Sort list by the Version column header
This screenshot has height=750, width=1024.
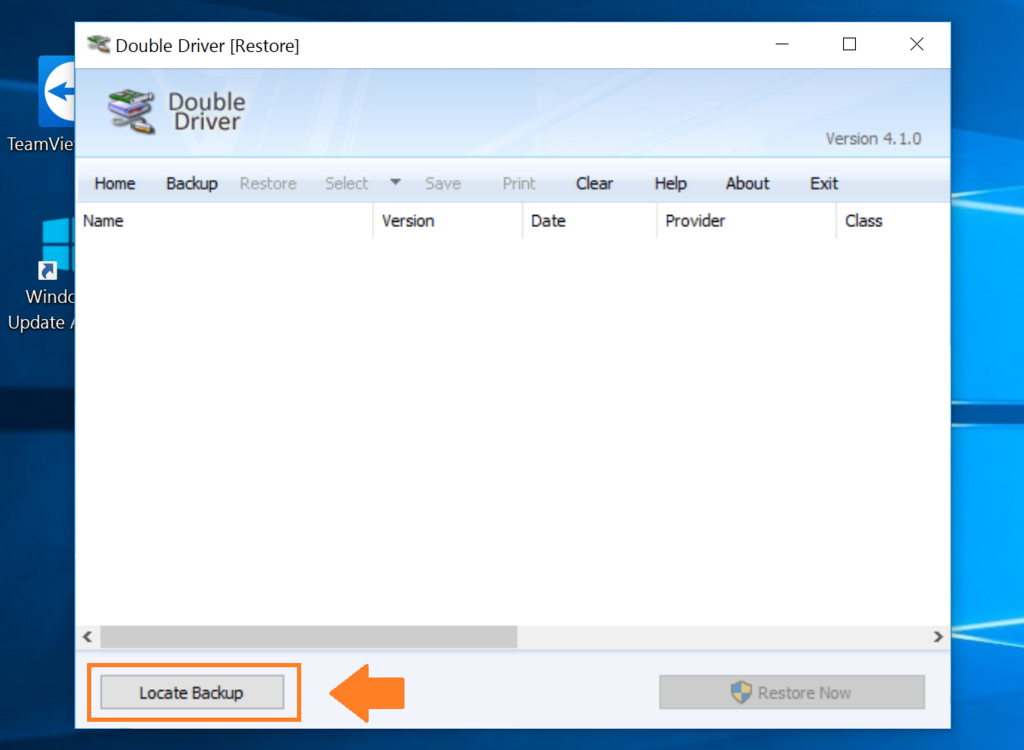point(448,221)
